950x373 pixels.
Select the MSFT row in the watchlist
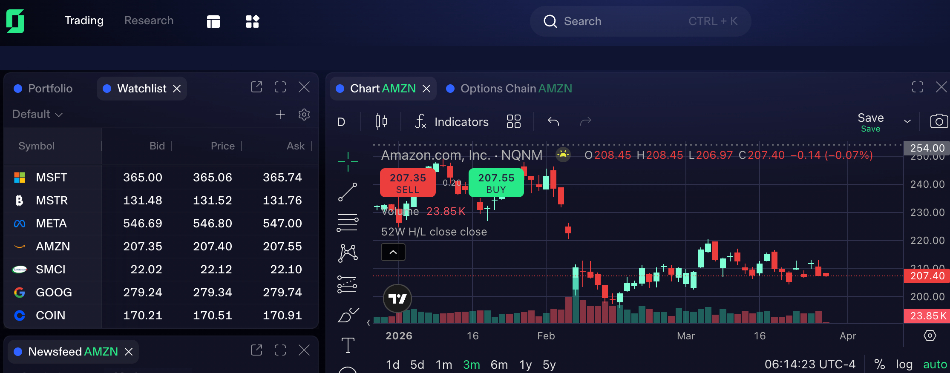(x=161, y=177)
